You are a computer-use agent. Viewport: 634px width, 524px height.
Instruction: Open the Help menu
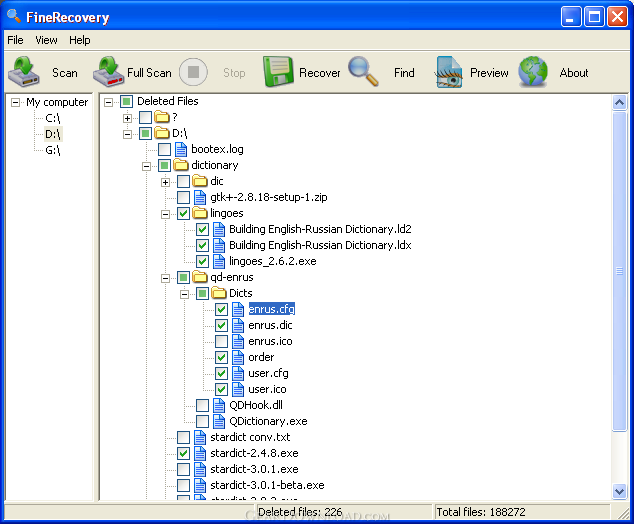(x=80, y=40)
